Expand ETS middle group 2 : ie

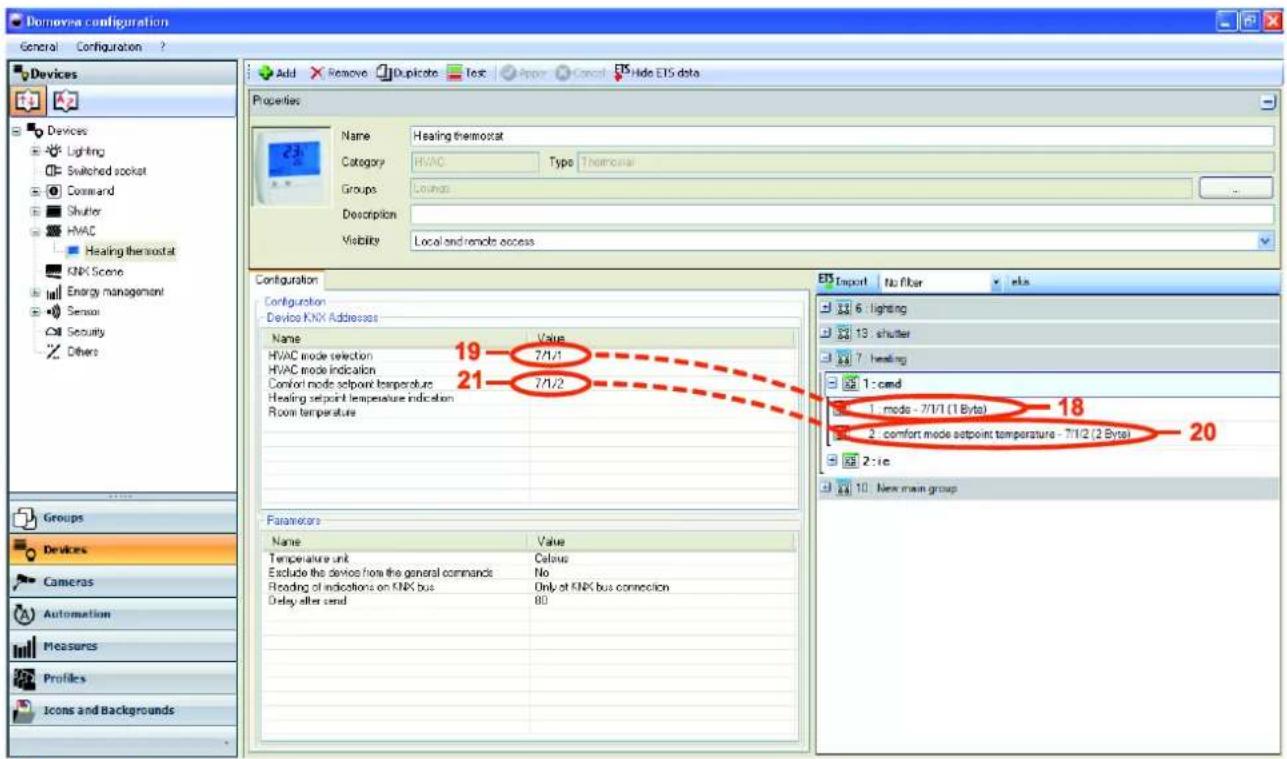click(831, 460)
